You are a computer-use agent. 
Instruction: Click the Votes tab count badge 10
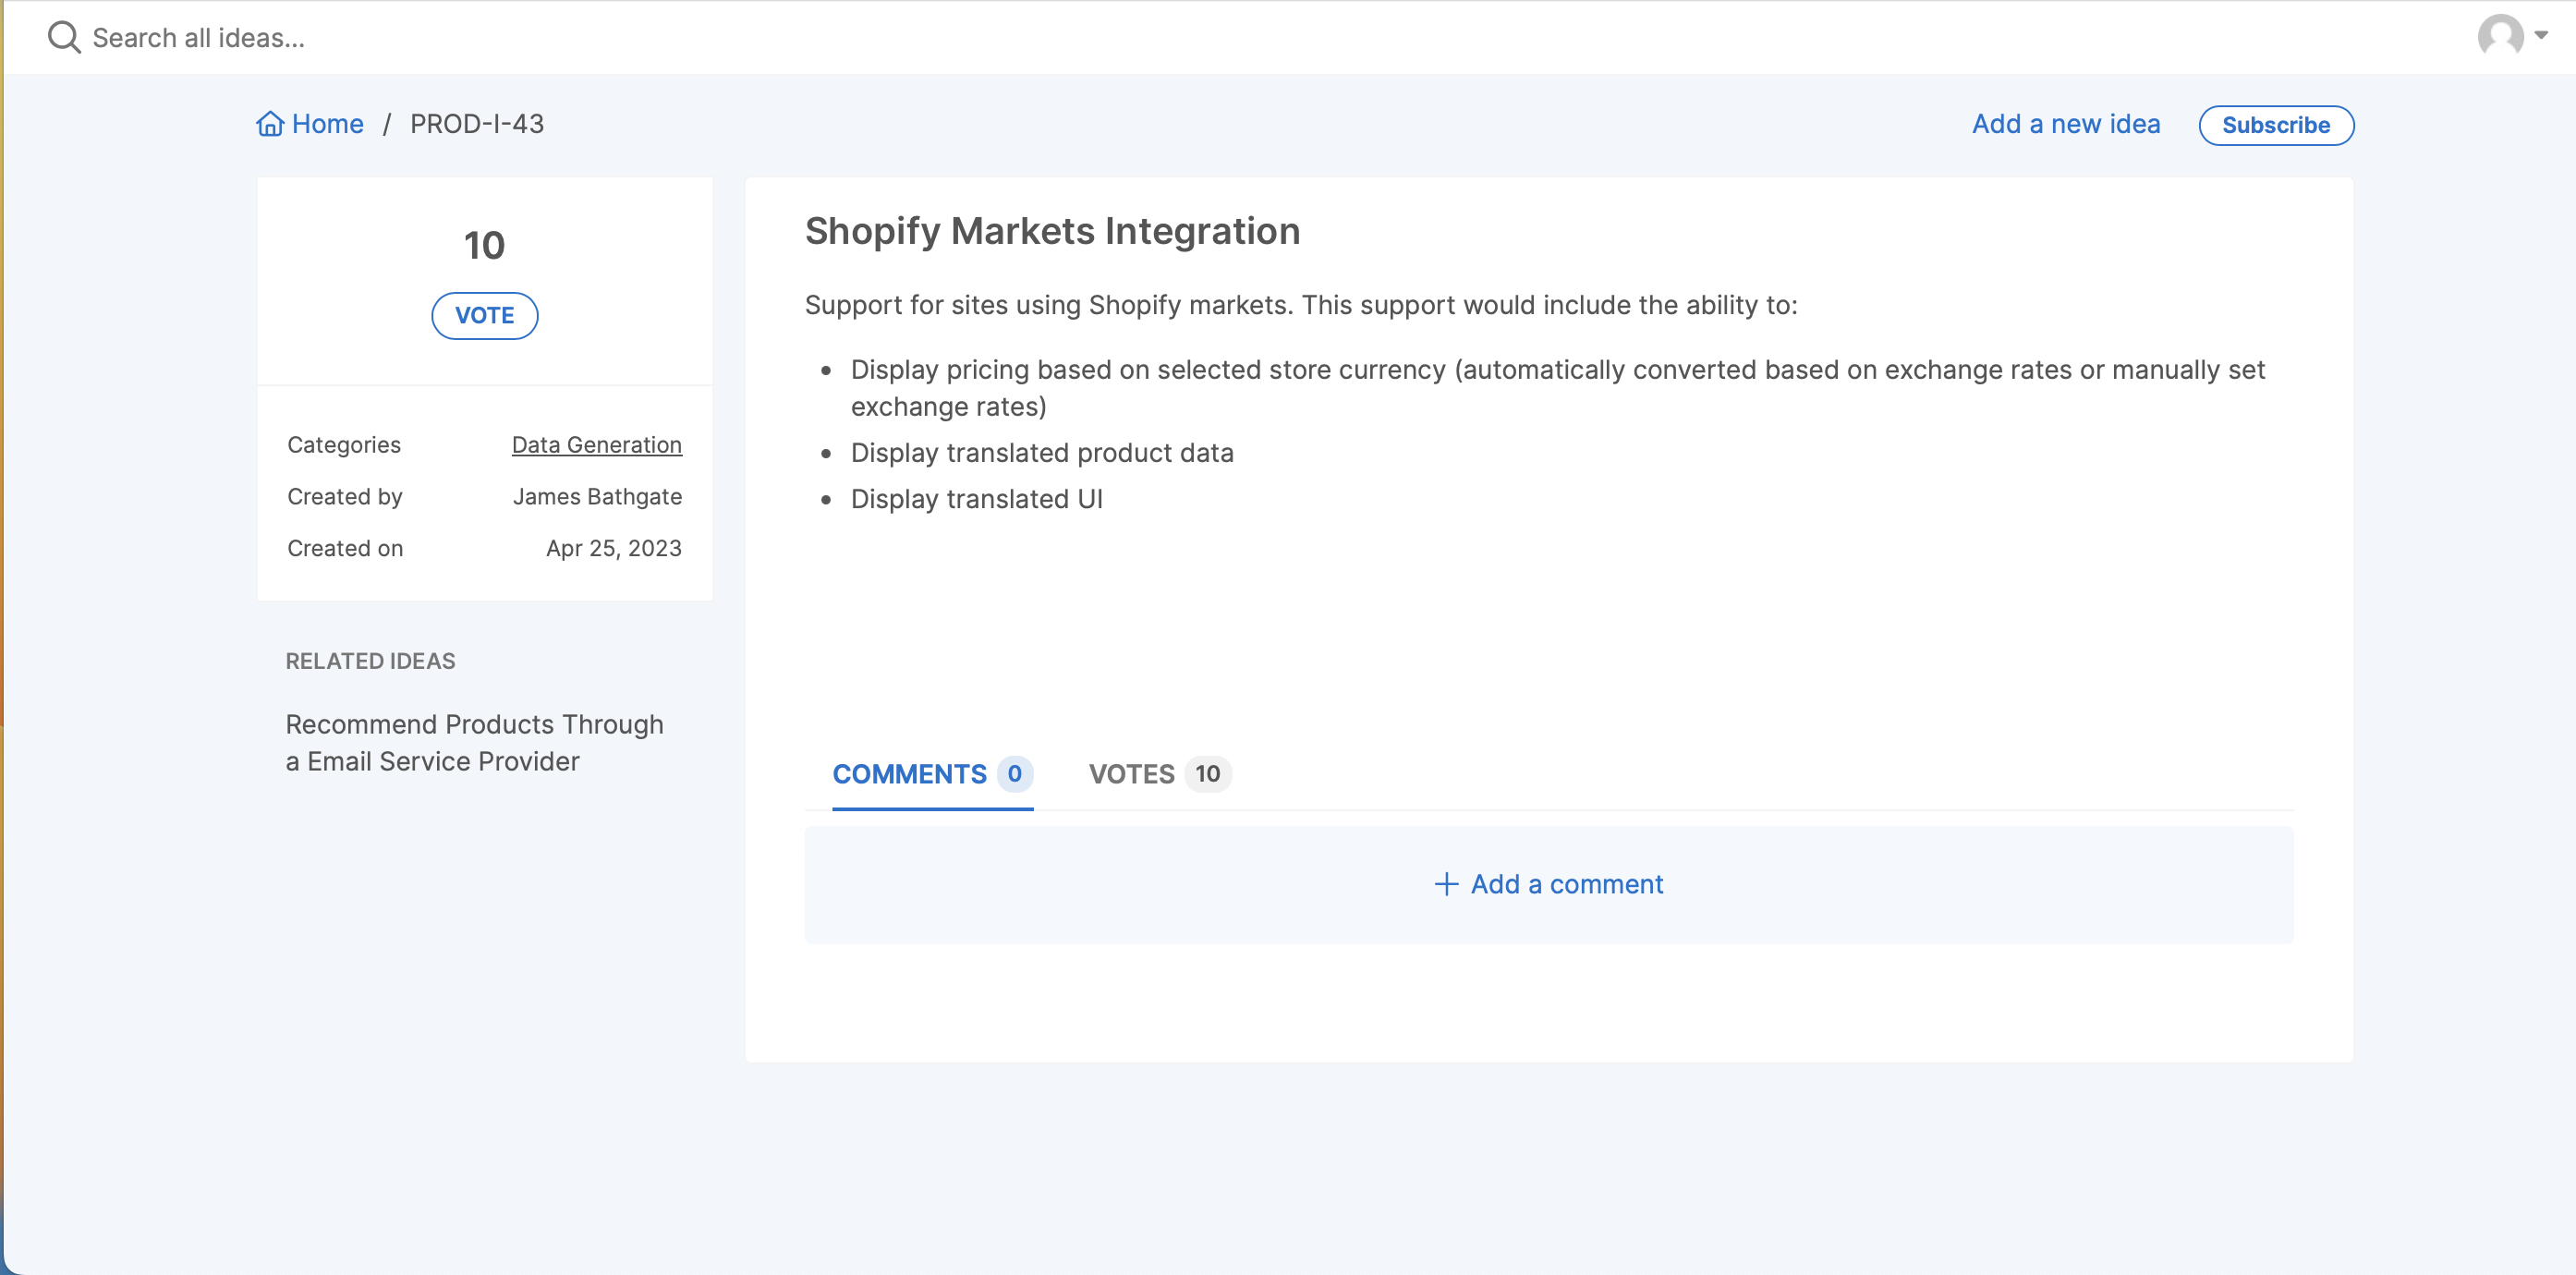pyautogui.click(x=1208, y=774)
